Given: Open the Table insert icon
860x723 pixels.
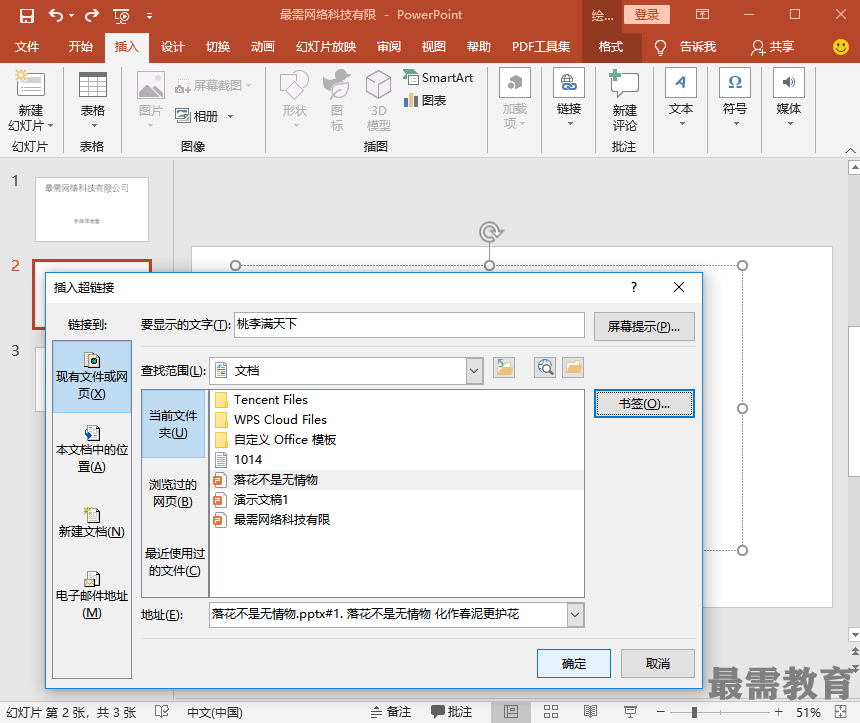Looking at the screenshot, I should coord(93,85).
